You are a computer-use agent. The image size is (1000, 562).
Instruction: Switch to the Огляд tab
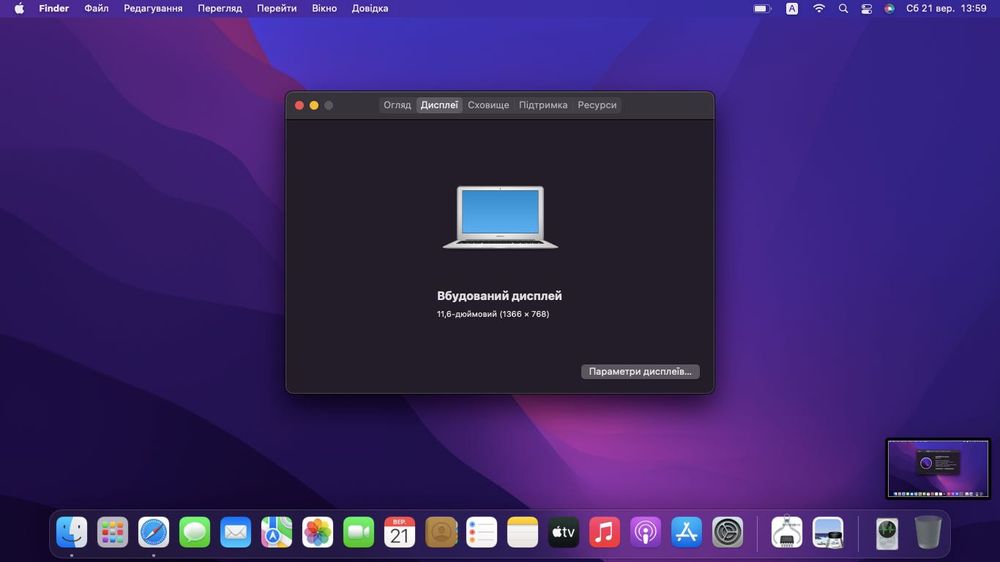click(x=397, y=105)
